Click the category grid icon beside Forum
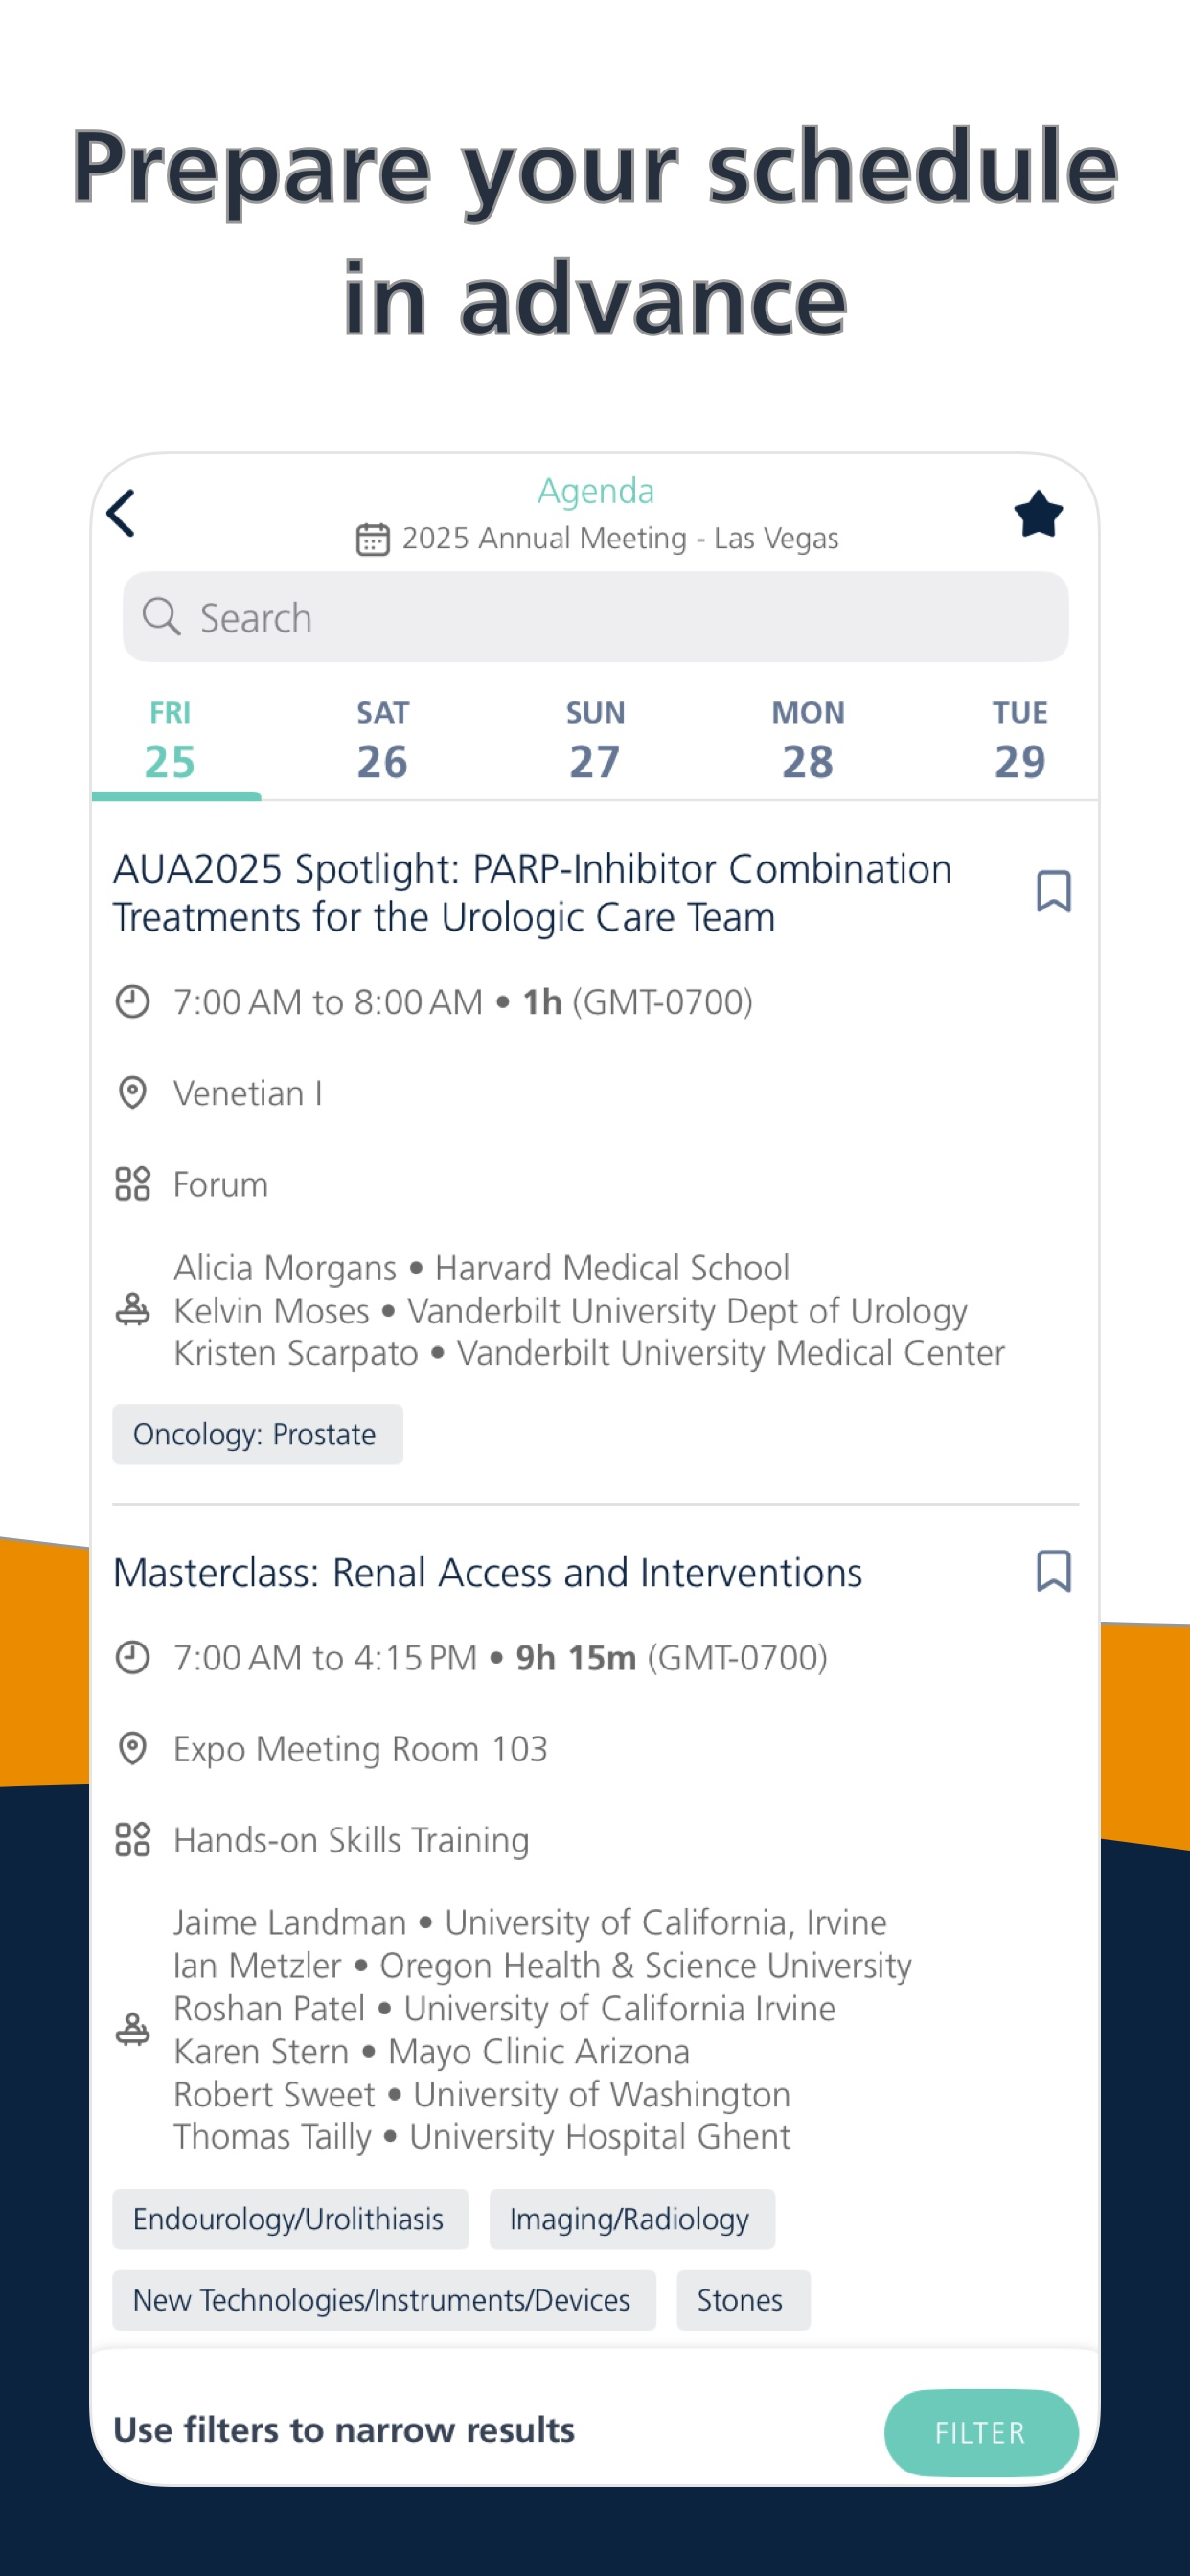The height and width of the screenshot is (2576, 1190). pos(133,1184)
